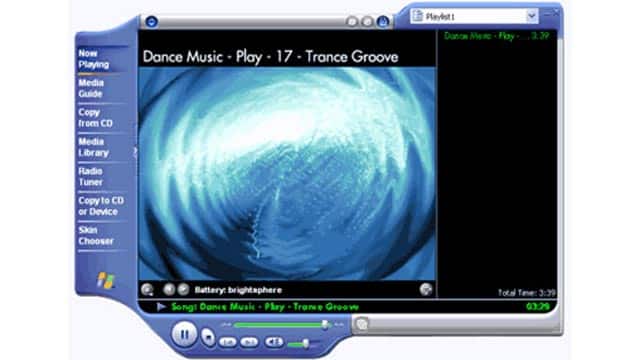
Task: Hide the playlist pane button
Action: [x=383, y=22]
